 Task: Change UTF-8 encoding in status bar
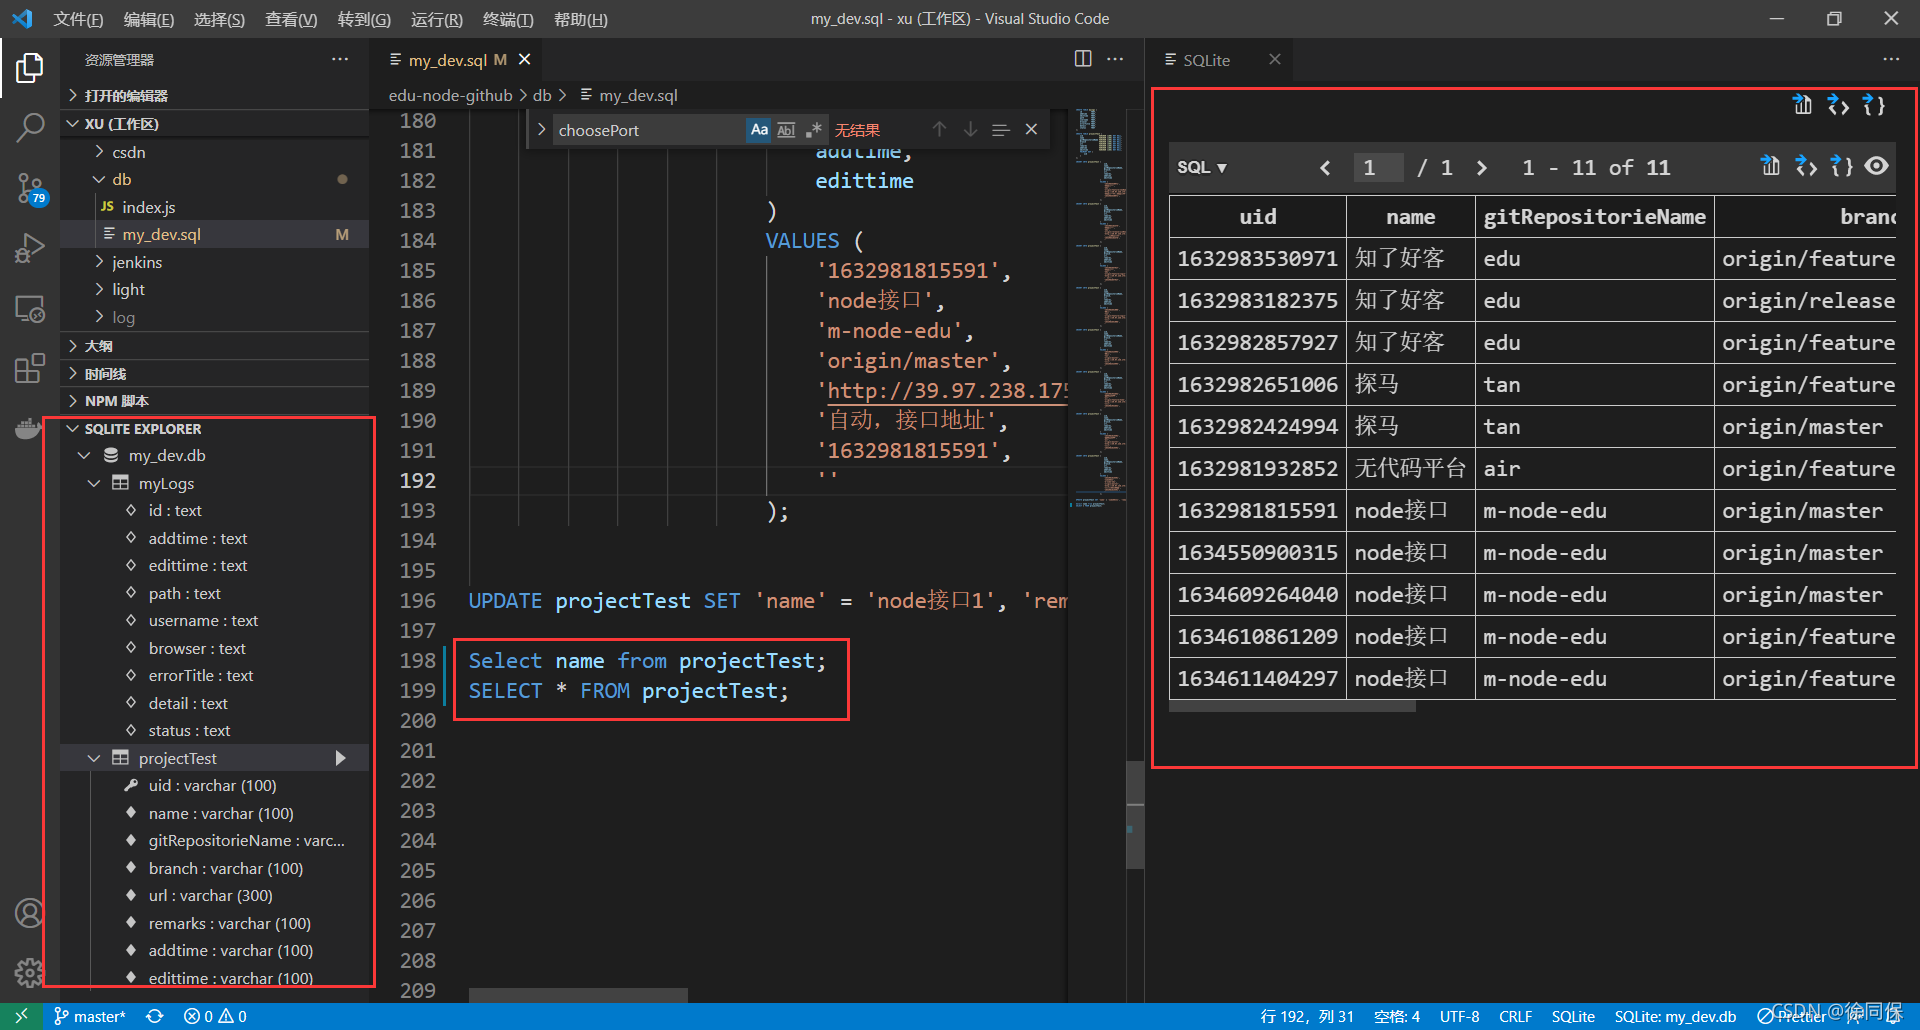1459,1016
